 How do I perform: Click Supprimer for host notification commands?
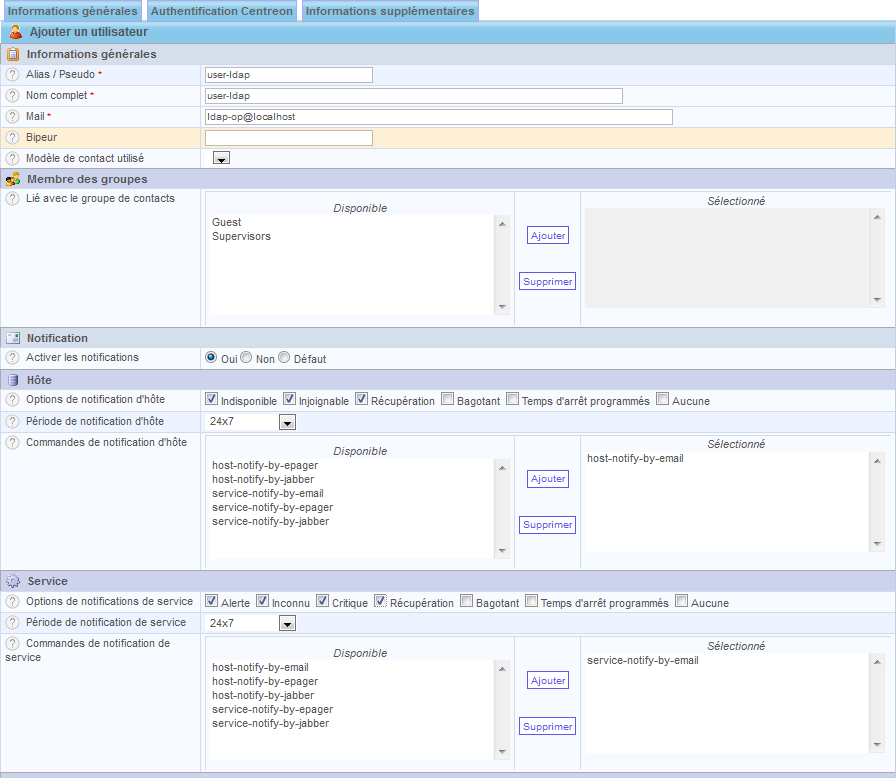click(547, 525)
